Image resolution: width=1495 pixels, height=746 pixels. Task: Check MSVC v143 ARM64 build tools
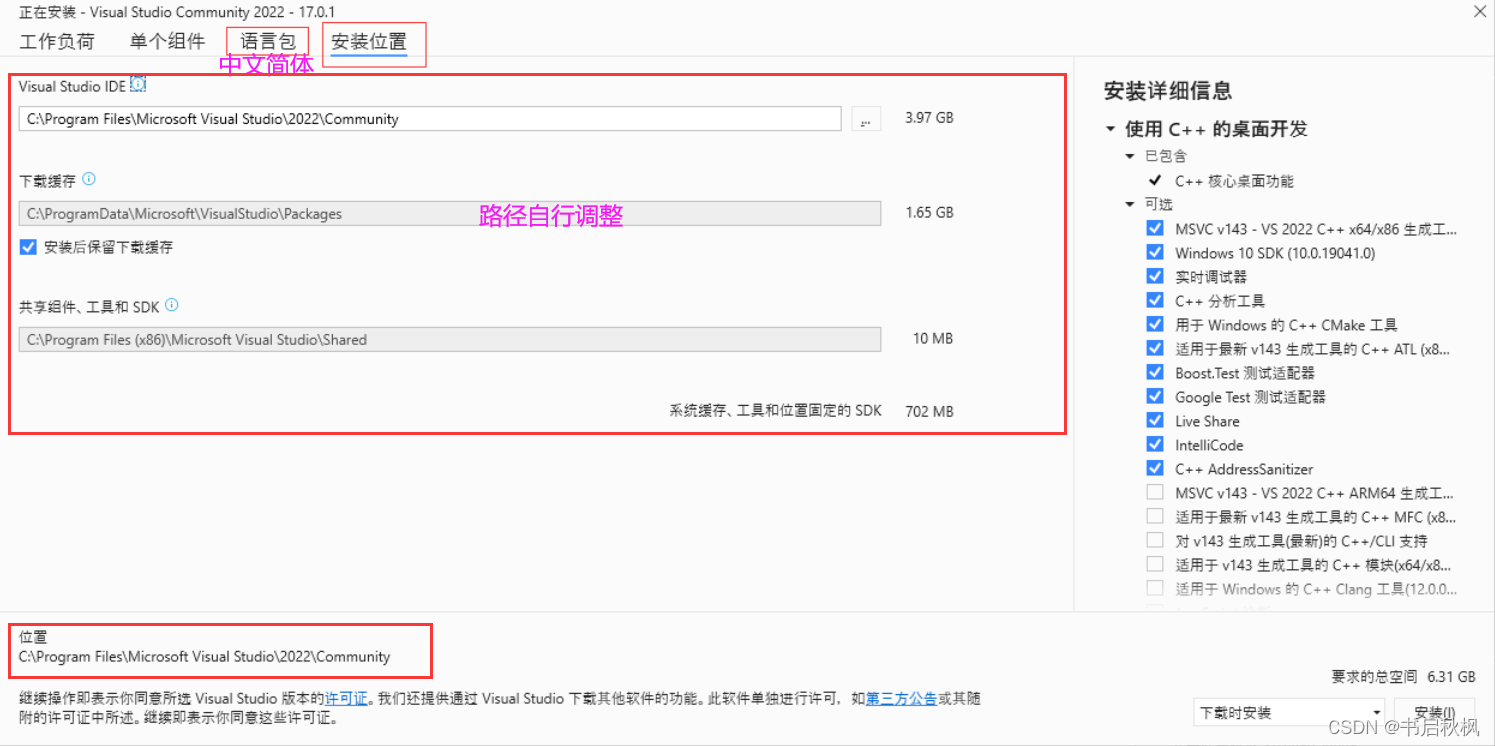[x=1155, y=492]
